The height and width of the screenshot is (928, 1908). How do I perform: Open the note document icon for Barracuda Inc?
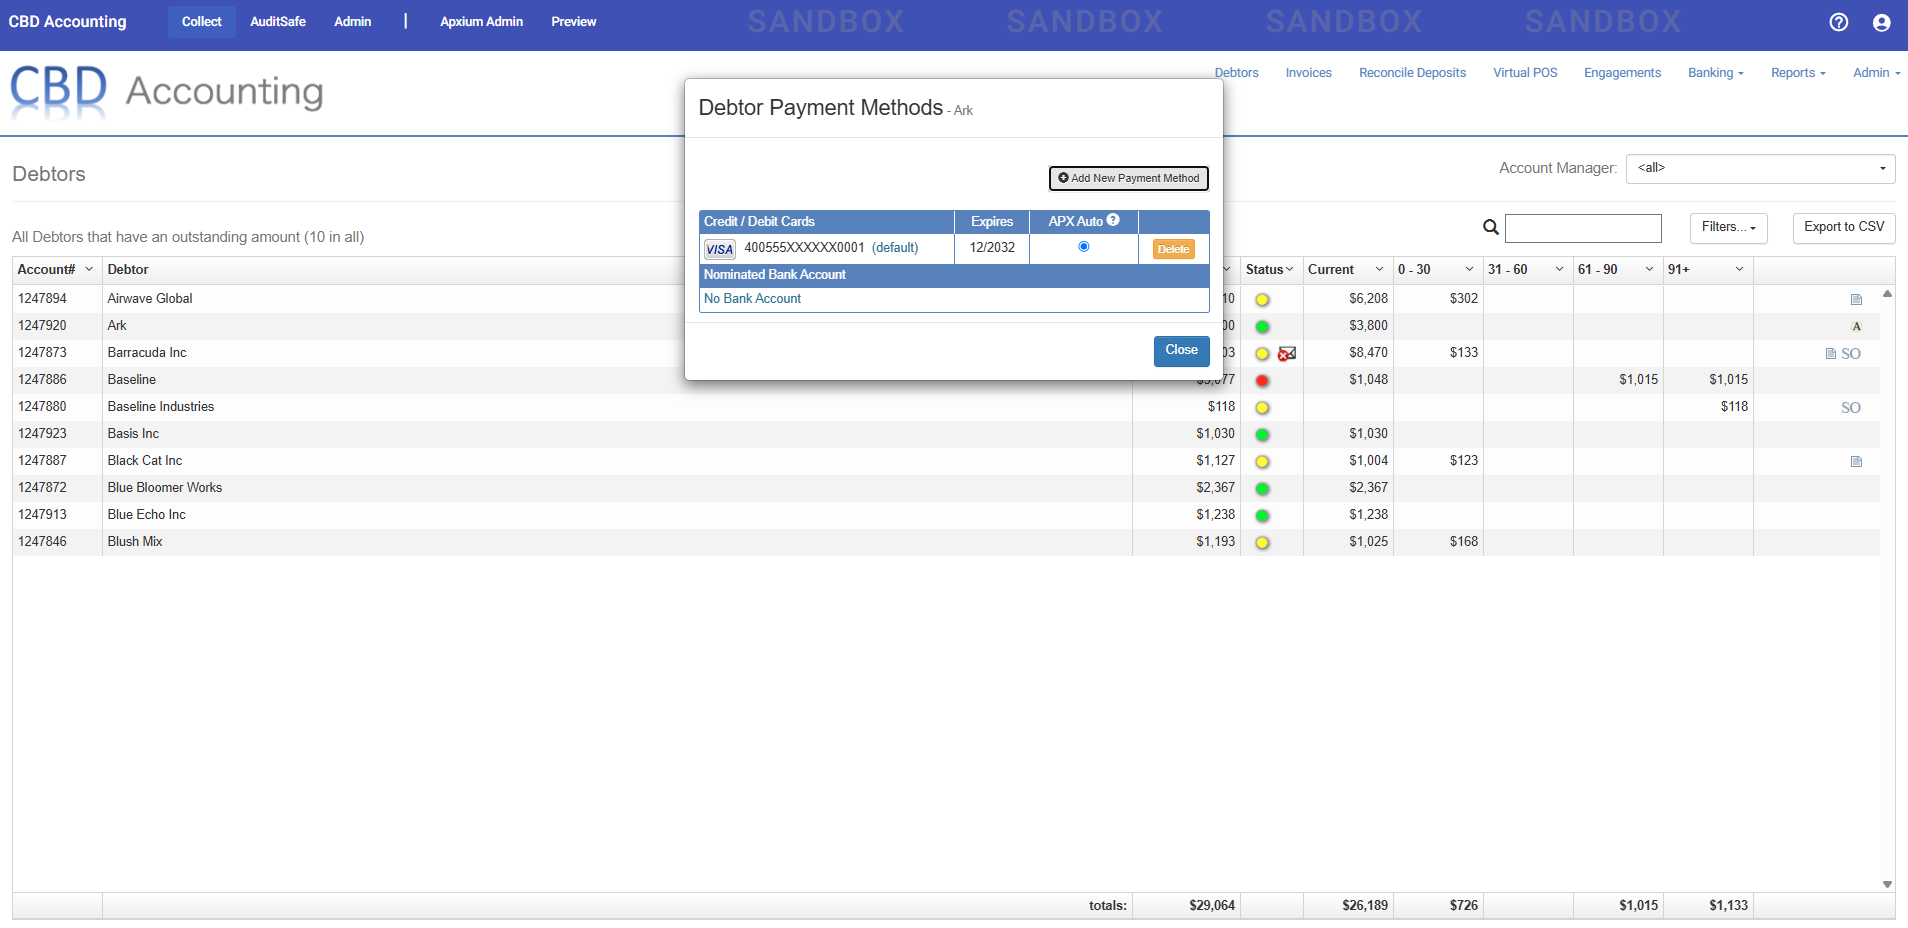click(x=1831, y=353)
